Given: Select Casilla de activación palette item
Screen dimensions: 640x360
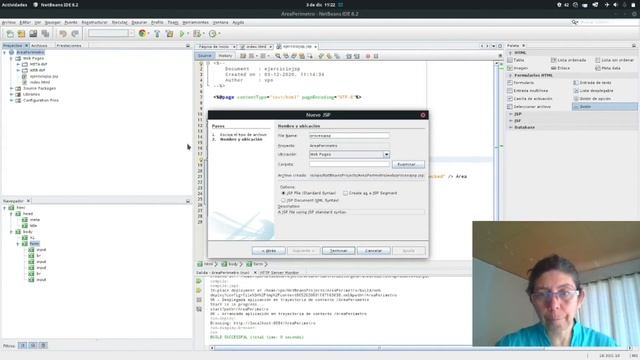Looking at the screenshot, I should pyautogui.click(x=529, y=99).
